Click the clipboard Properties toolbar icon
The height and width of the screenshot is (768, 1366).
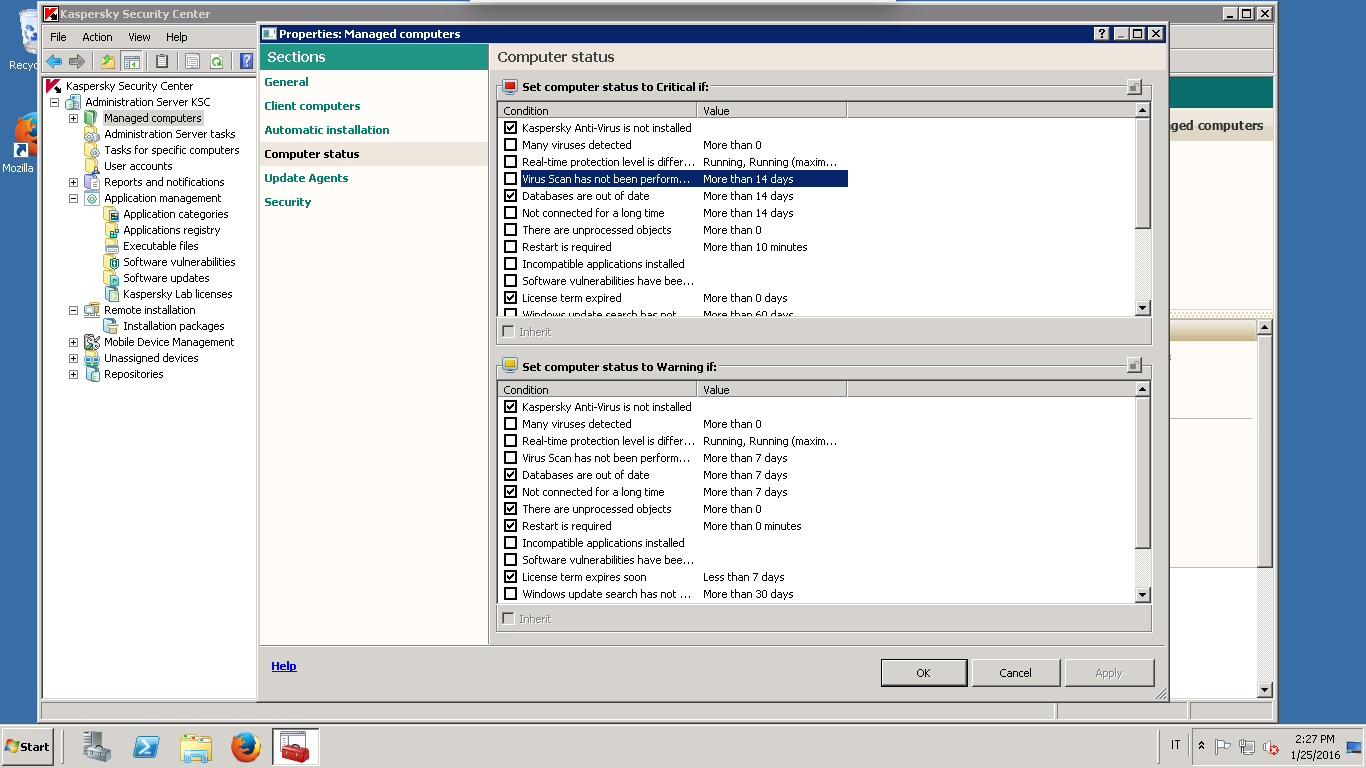point(162,62)
